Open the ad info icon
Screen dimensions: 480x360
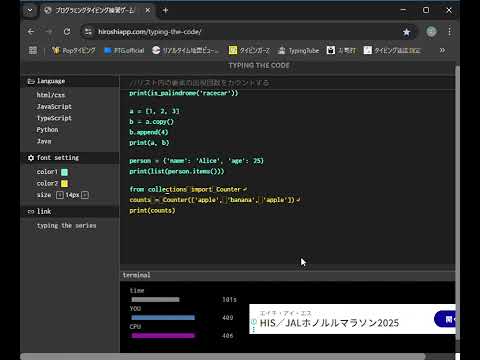pyautogui.click(x=254, y=322)
